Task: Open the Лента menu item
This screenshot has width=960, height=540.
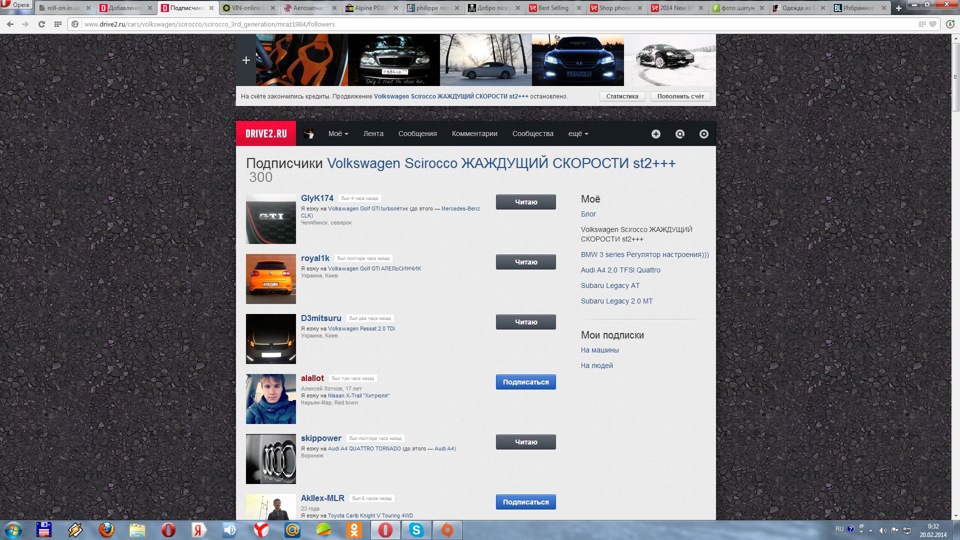Action: [x=373, y=133]
